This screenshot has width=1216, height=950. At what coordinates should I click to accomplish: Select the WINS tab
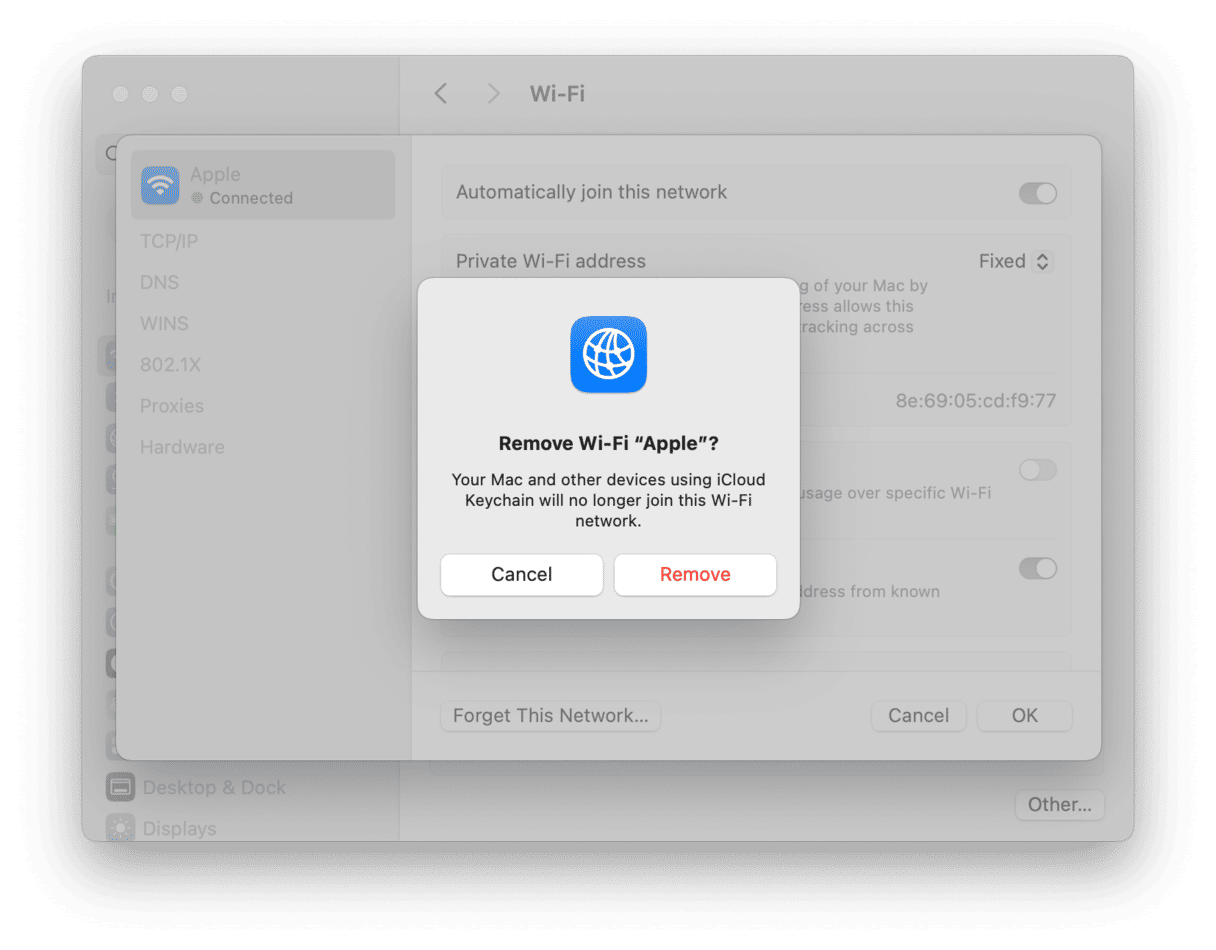click(x=164, y=324)
